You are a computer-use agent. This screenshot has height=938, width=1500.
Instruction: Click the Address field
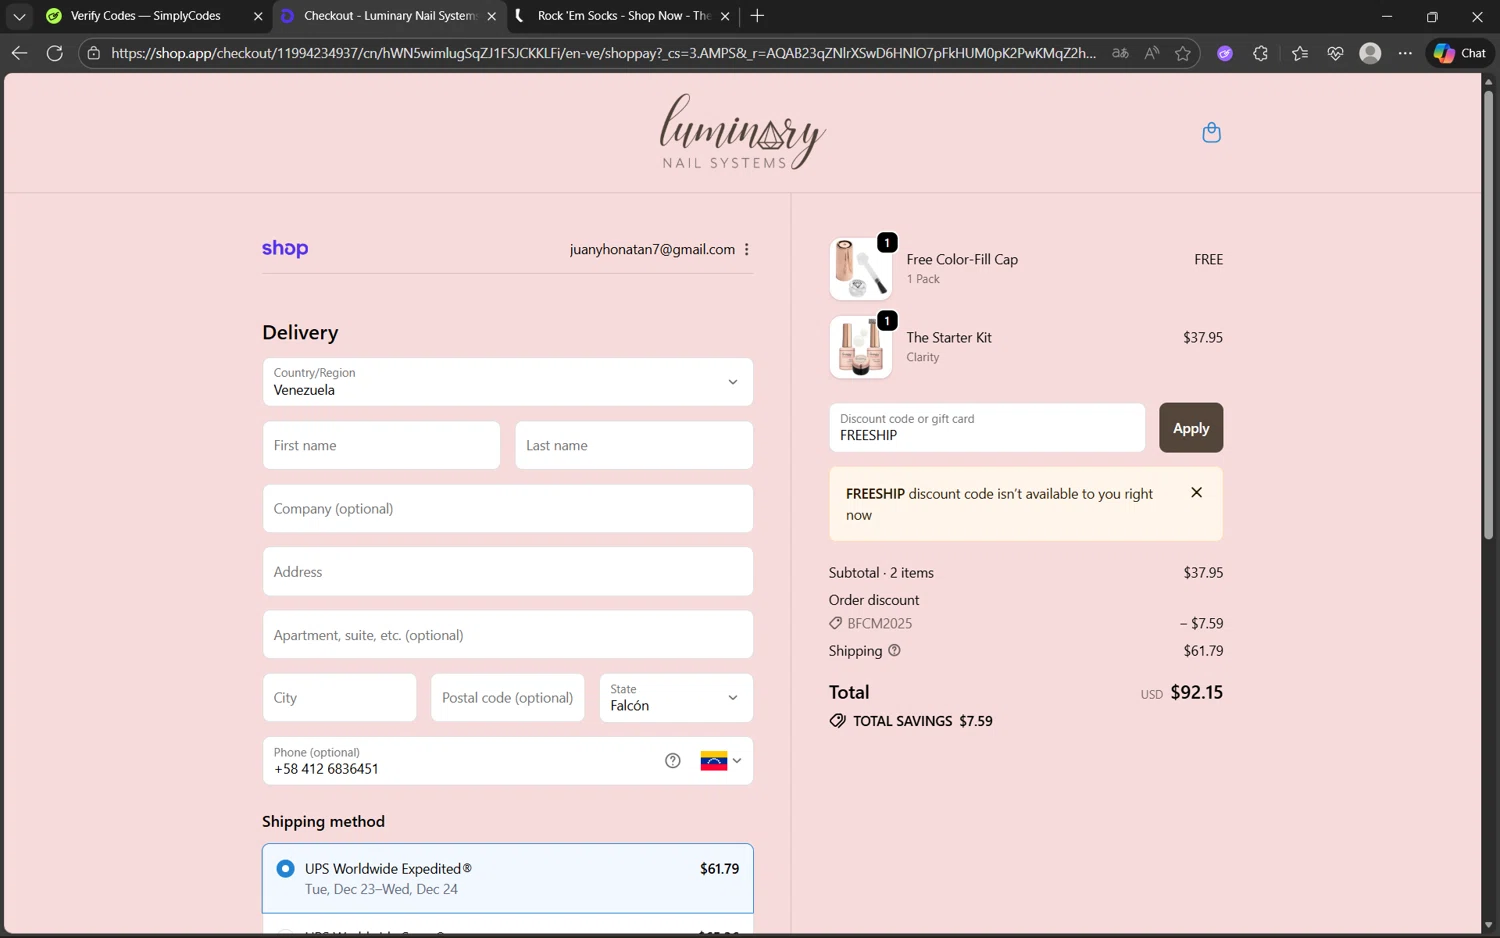[507, 572]
